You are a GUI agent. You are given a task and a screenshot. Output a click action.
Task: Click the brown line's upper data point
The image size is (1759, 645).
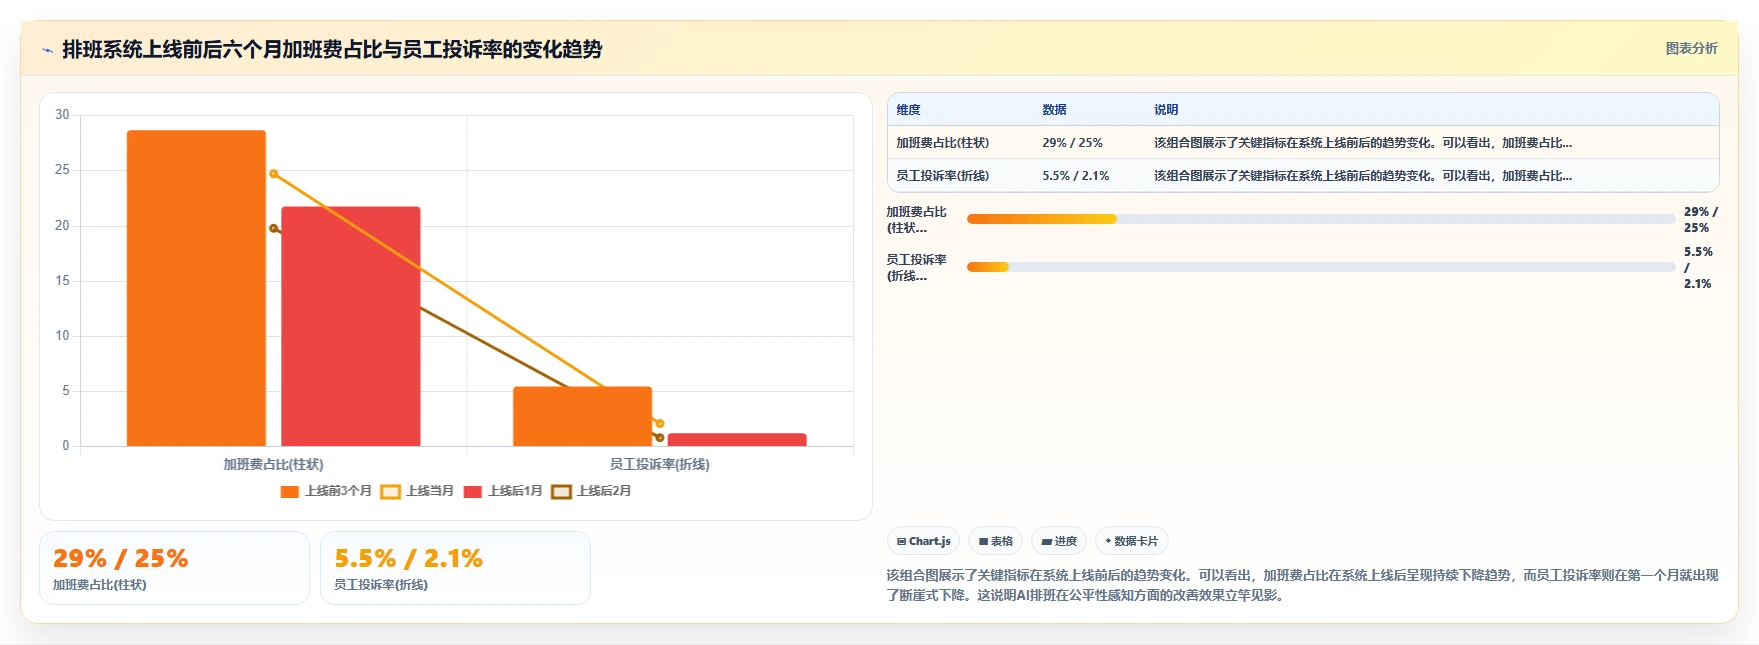pyautogui.click(x=273, y=228)
